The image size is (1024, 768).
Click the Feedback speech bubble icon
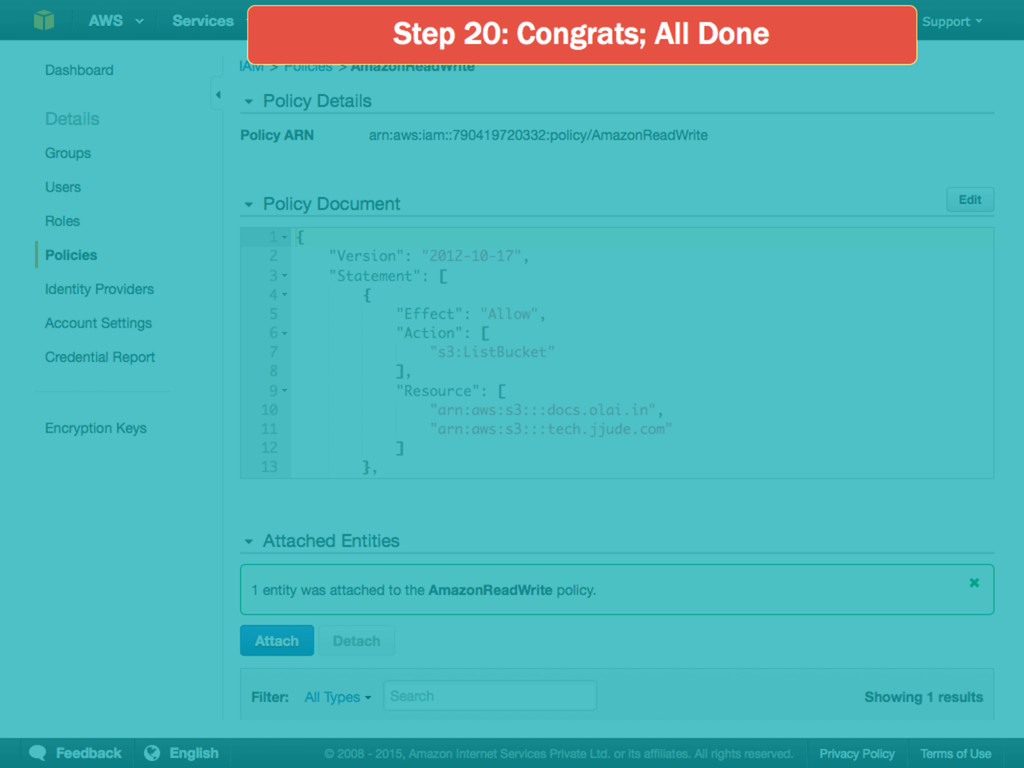37,753
